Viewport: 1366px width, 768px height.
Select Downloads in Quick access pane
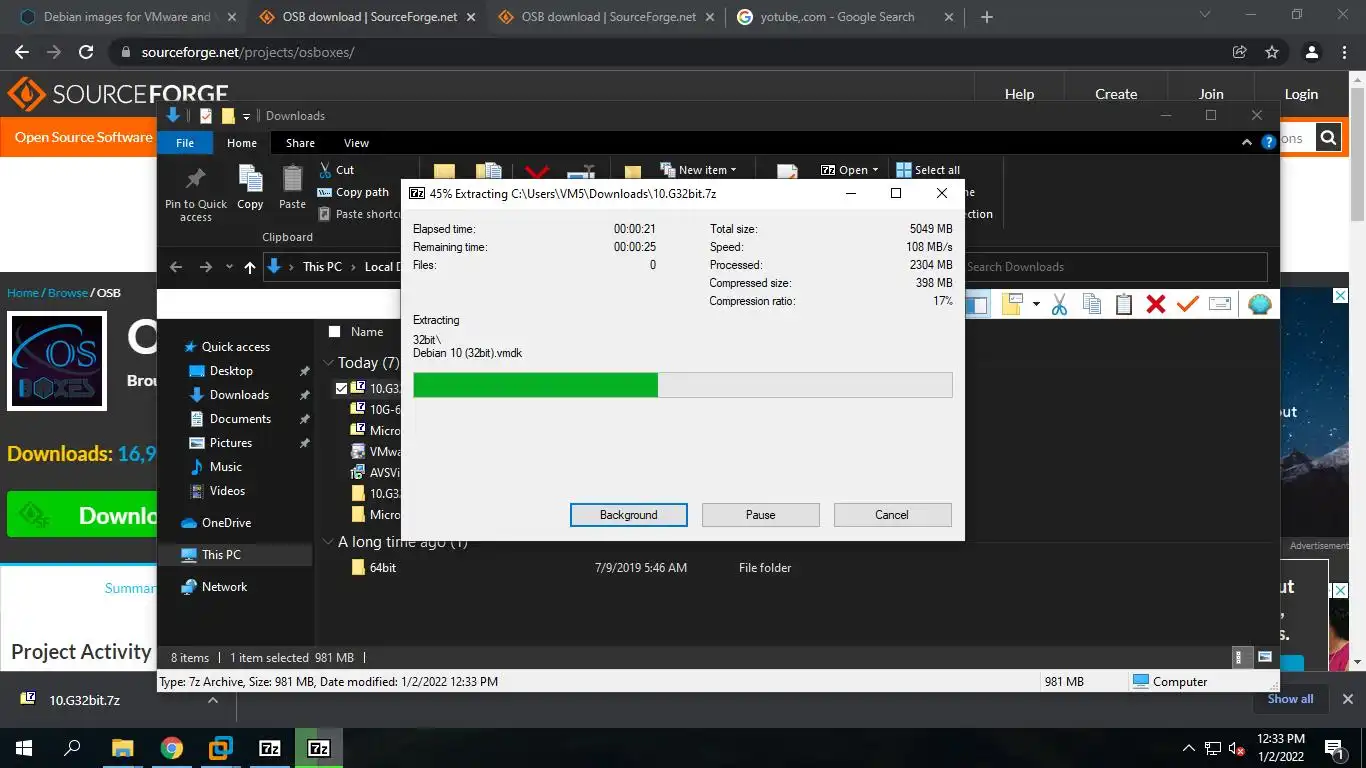click(239, 395)
